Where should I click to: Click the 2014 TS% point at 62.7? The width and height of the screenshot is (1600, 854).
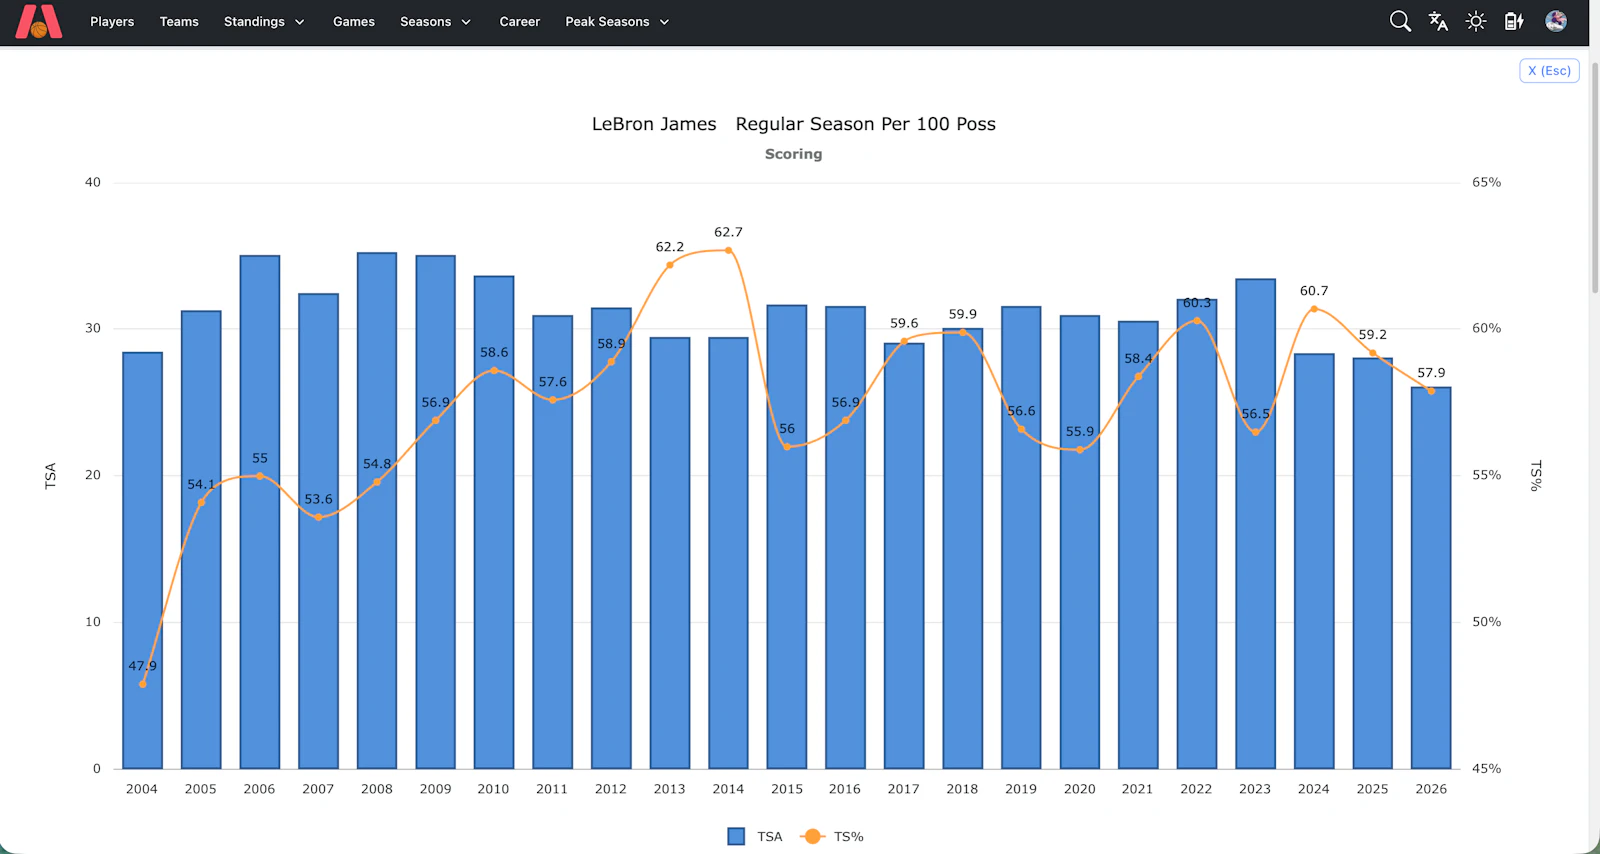tap(728, 250)
